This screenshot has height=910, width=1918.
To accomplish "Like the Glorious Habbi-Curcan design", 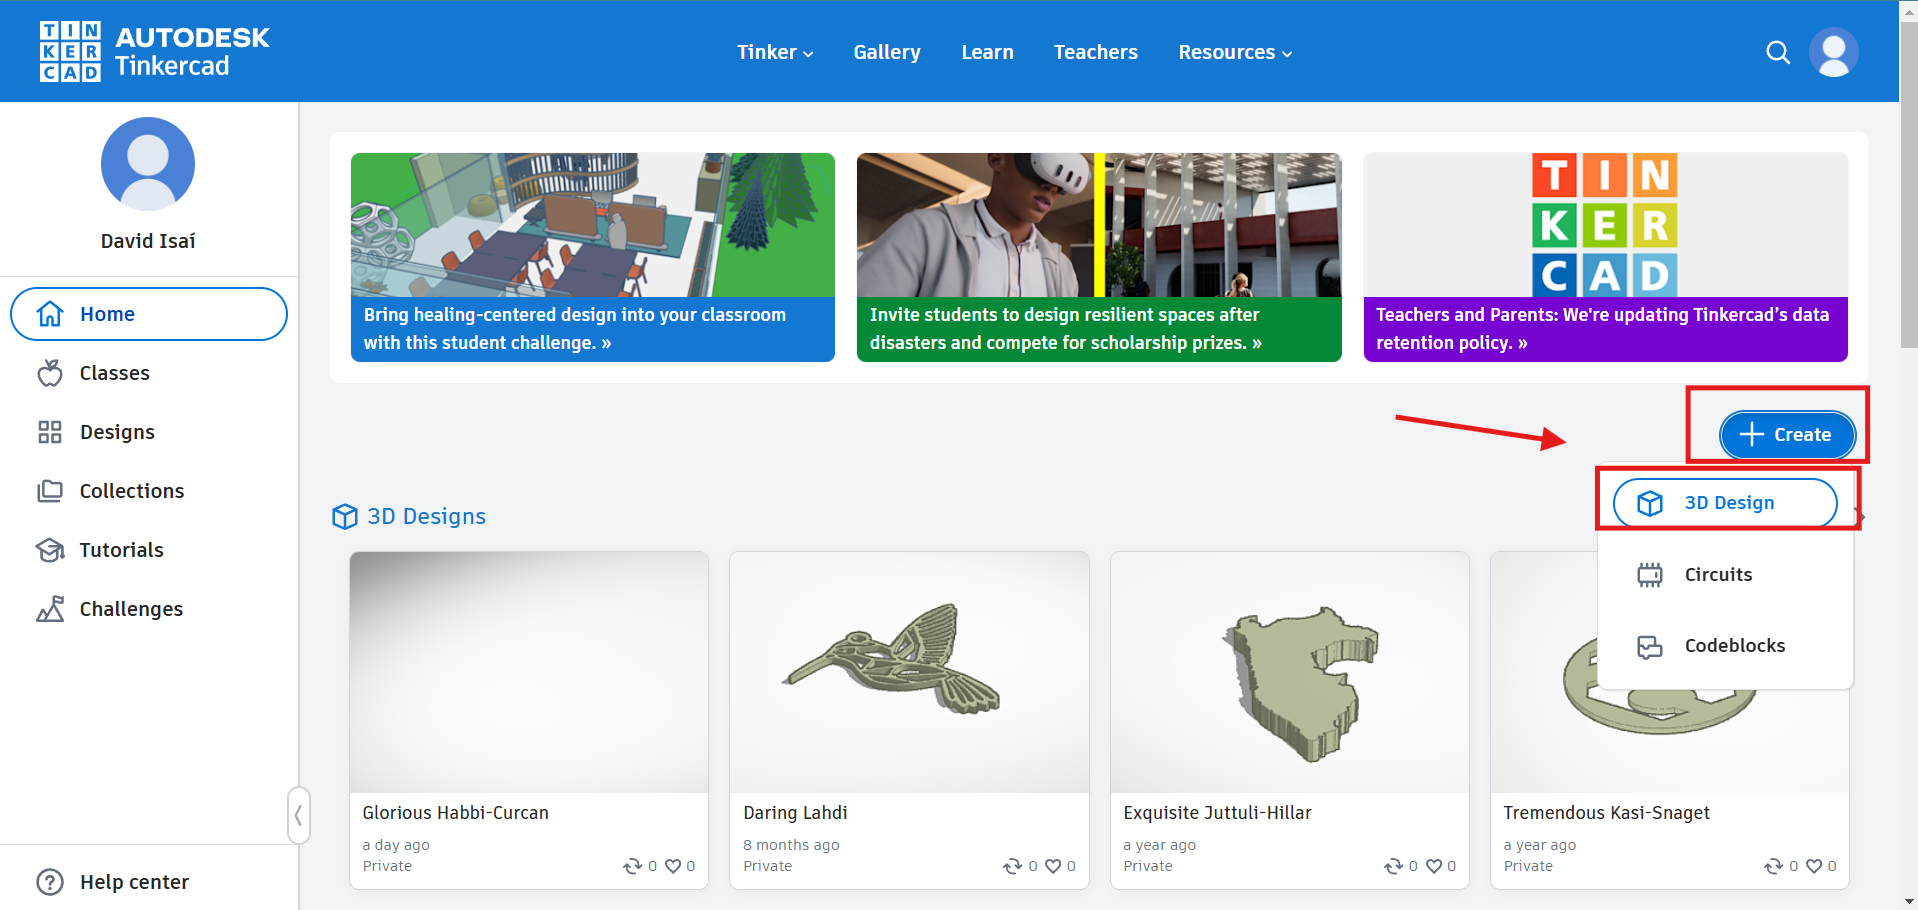I will click(x=673, y=866).
